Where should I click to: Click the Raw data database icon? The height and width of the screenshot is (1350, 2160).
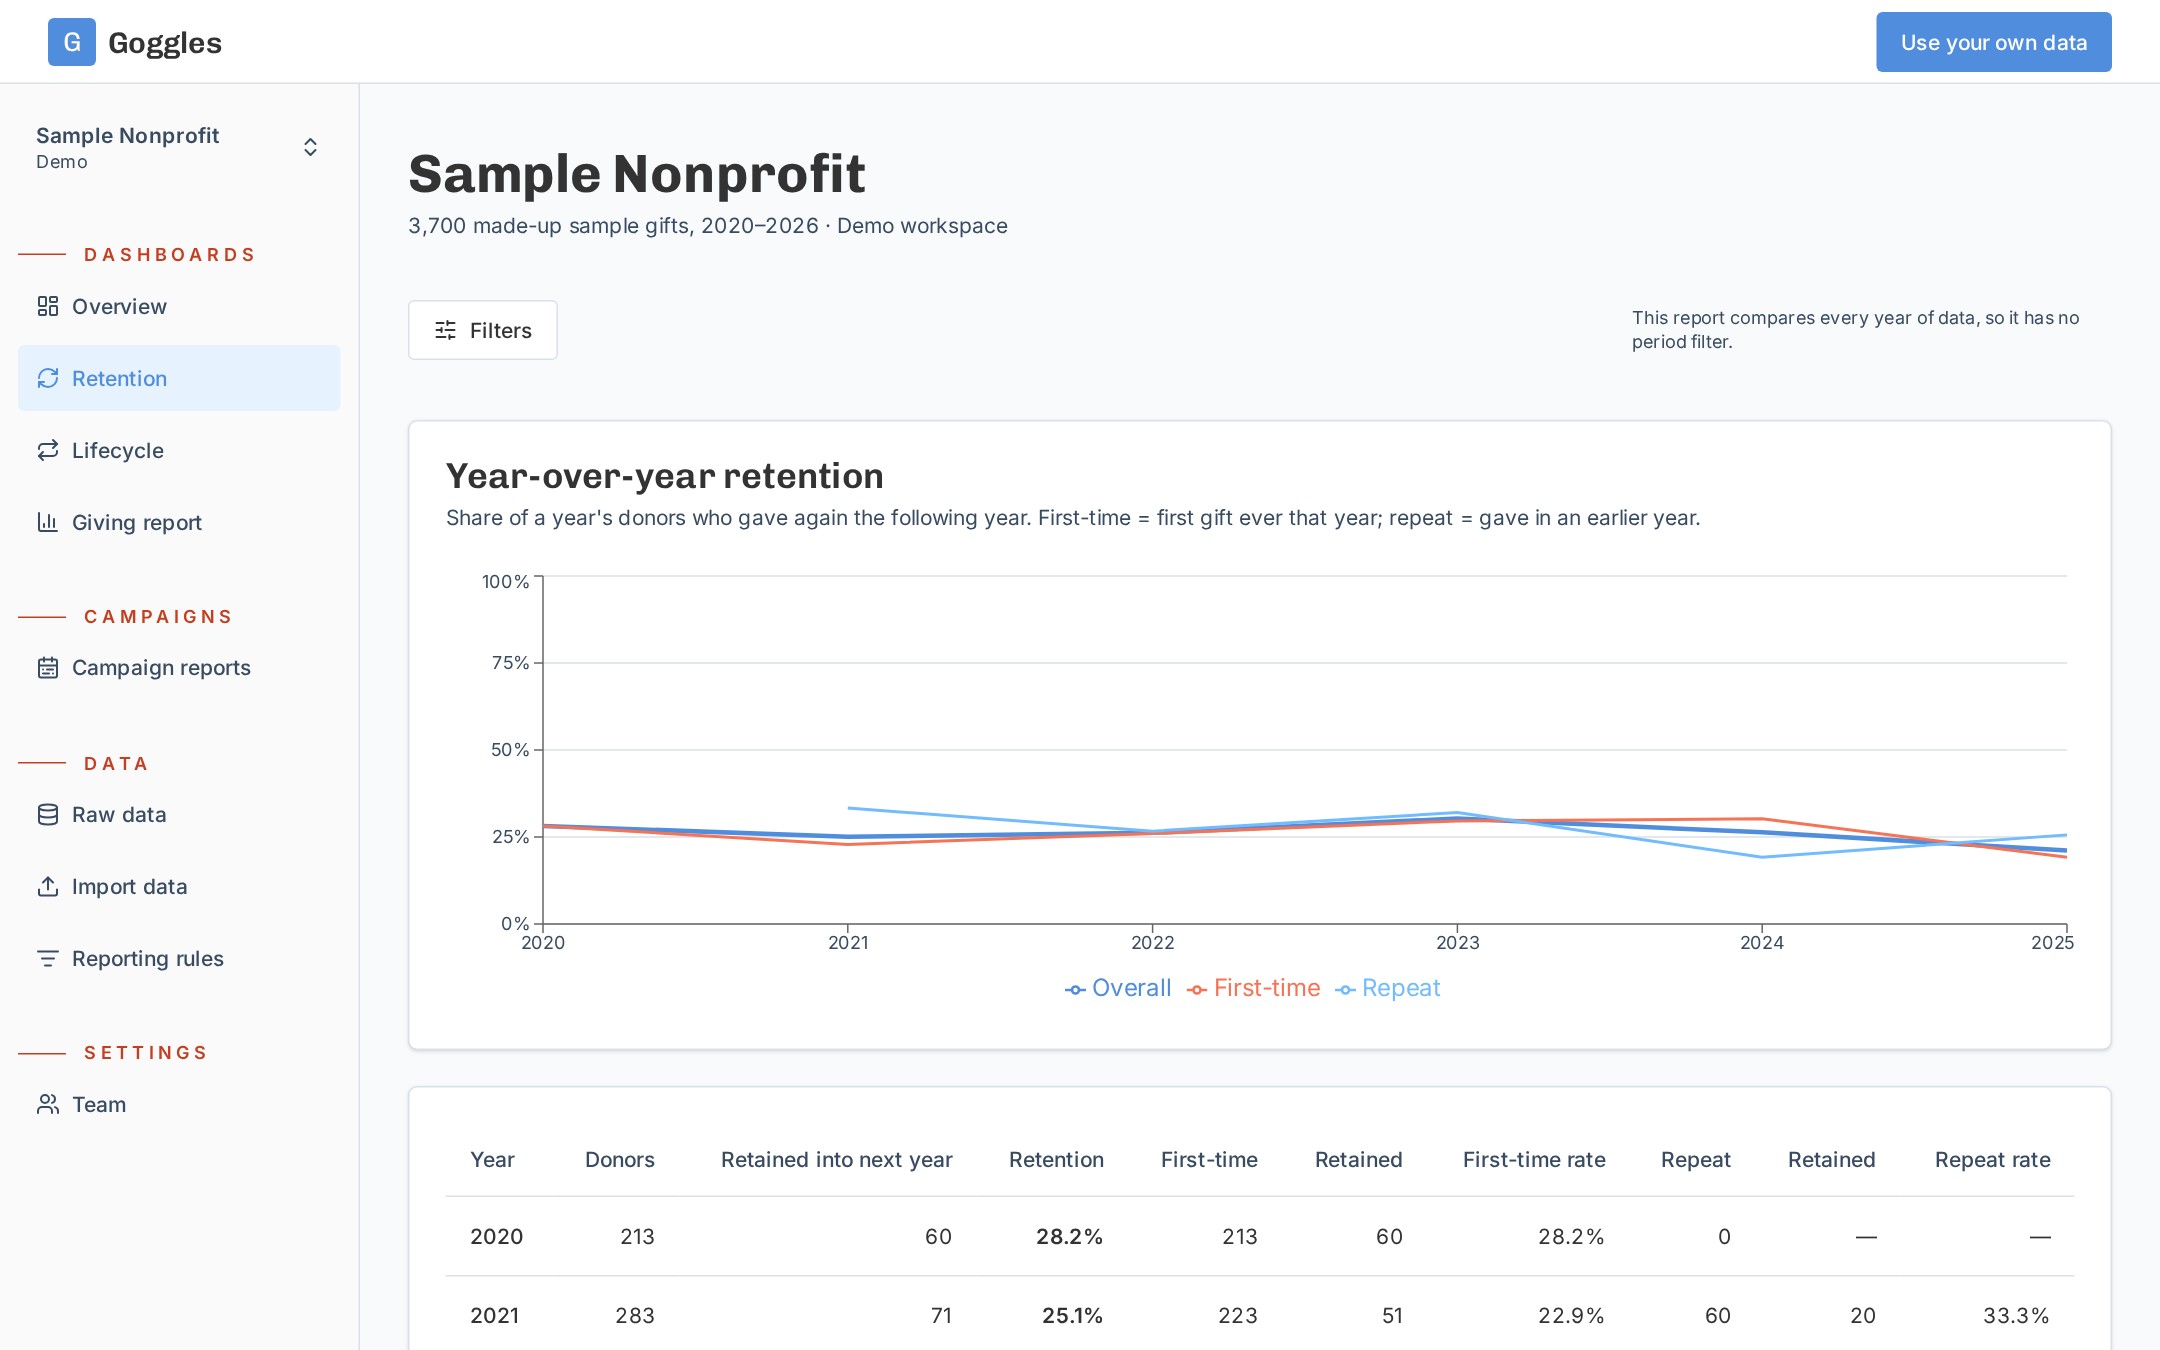tap(48, 814)
